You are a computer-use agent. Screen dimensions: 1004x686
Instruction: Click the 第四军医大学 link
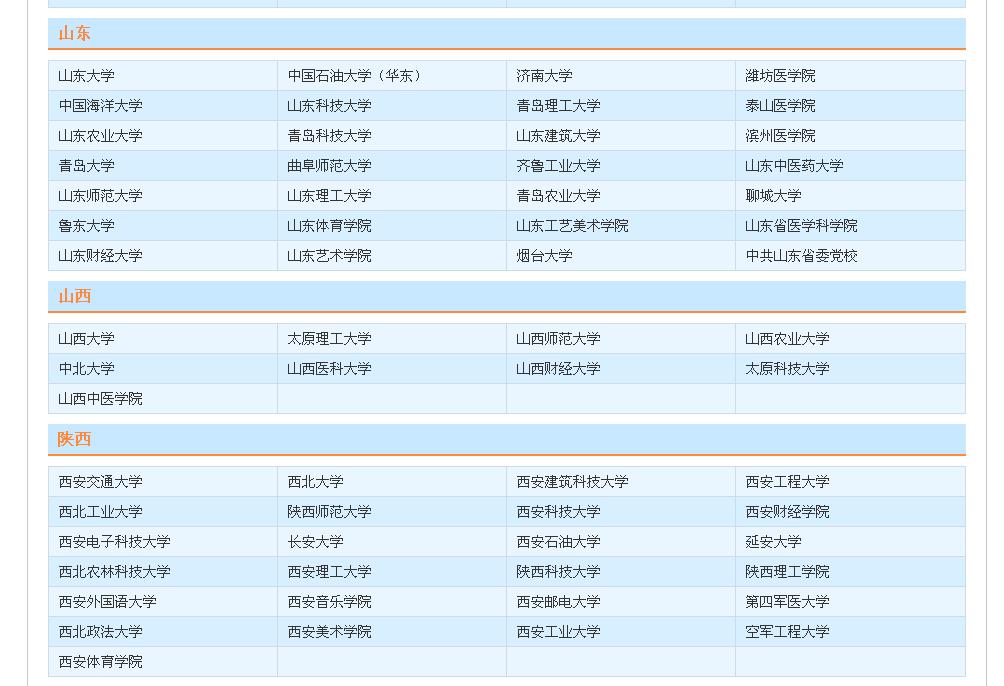(787, 602)
